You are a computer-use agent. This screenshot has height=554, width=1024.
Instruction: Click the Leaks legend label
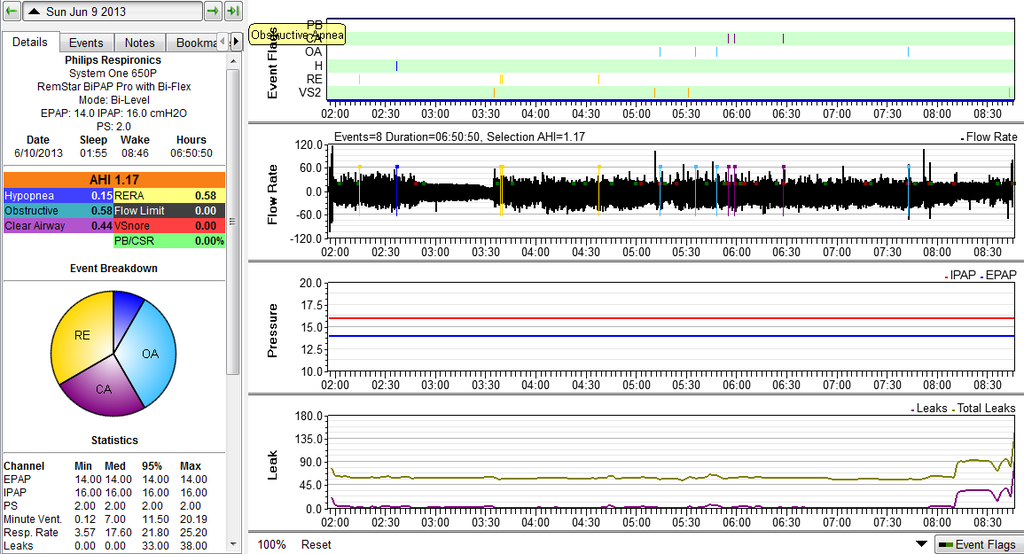[x=931, y=408]
